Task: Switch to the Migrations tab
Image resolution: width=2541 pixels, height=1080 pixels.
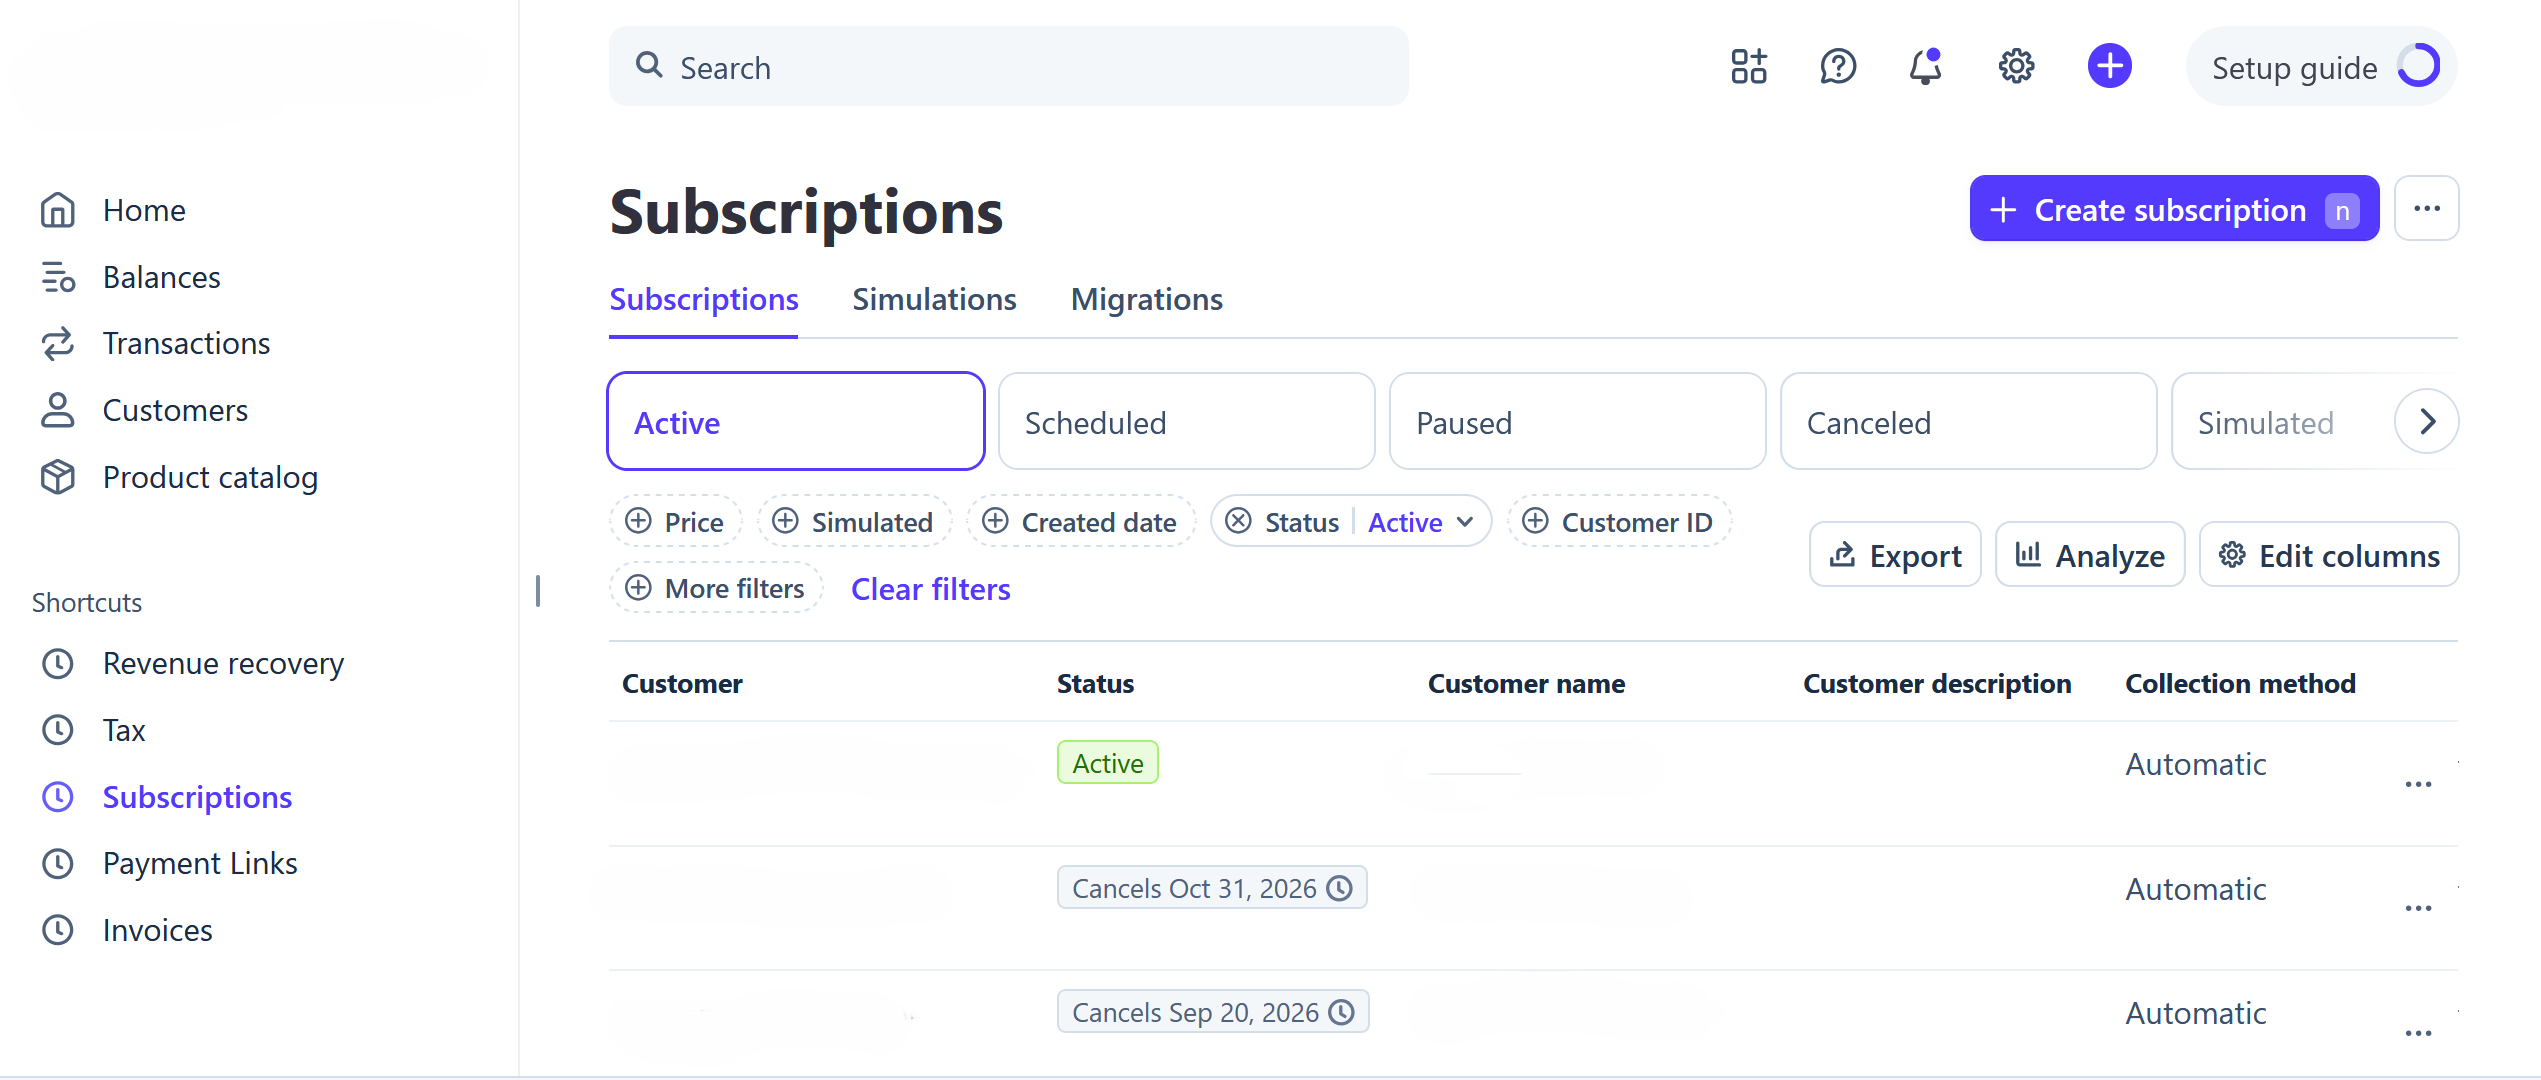Action: click(x=1147, y=299)
